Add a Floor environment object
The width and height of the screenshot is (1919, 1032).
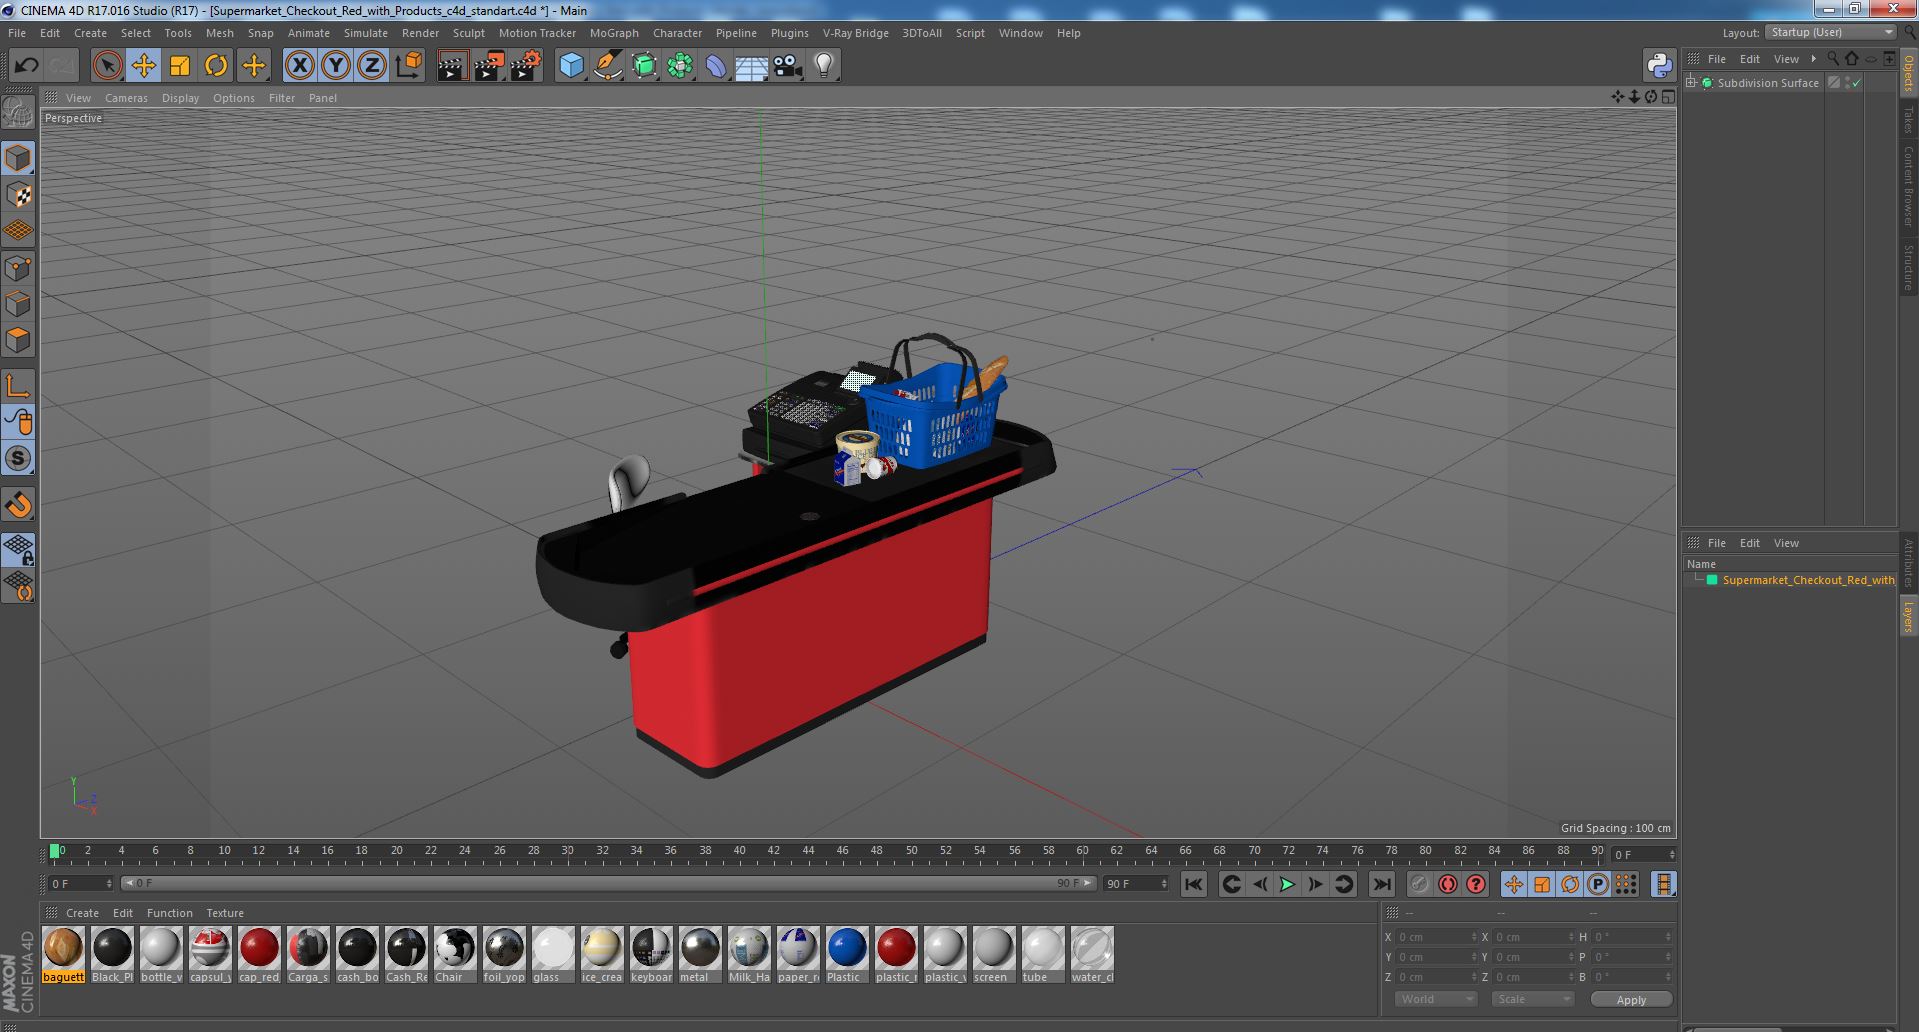(751, 66)
